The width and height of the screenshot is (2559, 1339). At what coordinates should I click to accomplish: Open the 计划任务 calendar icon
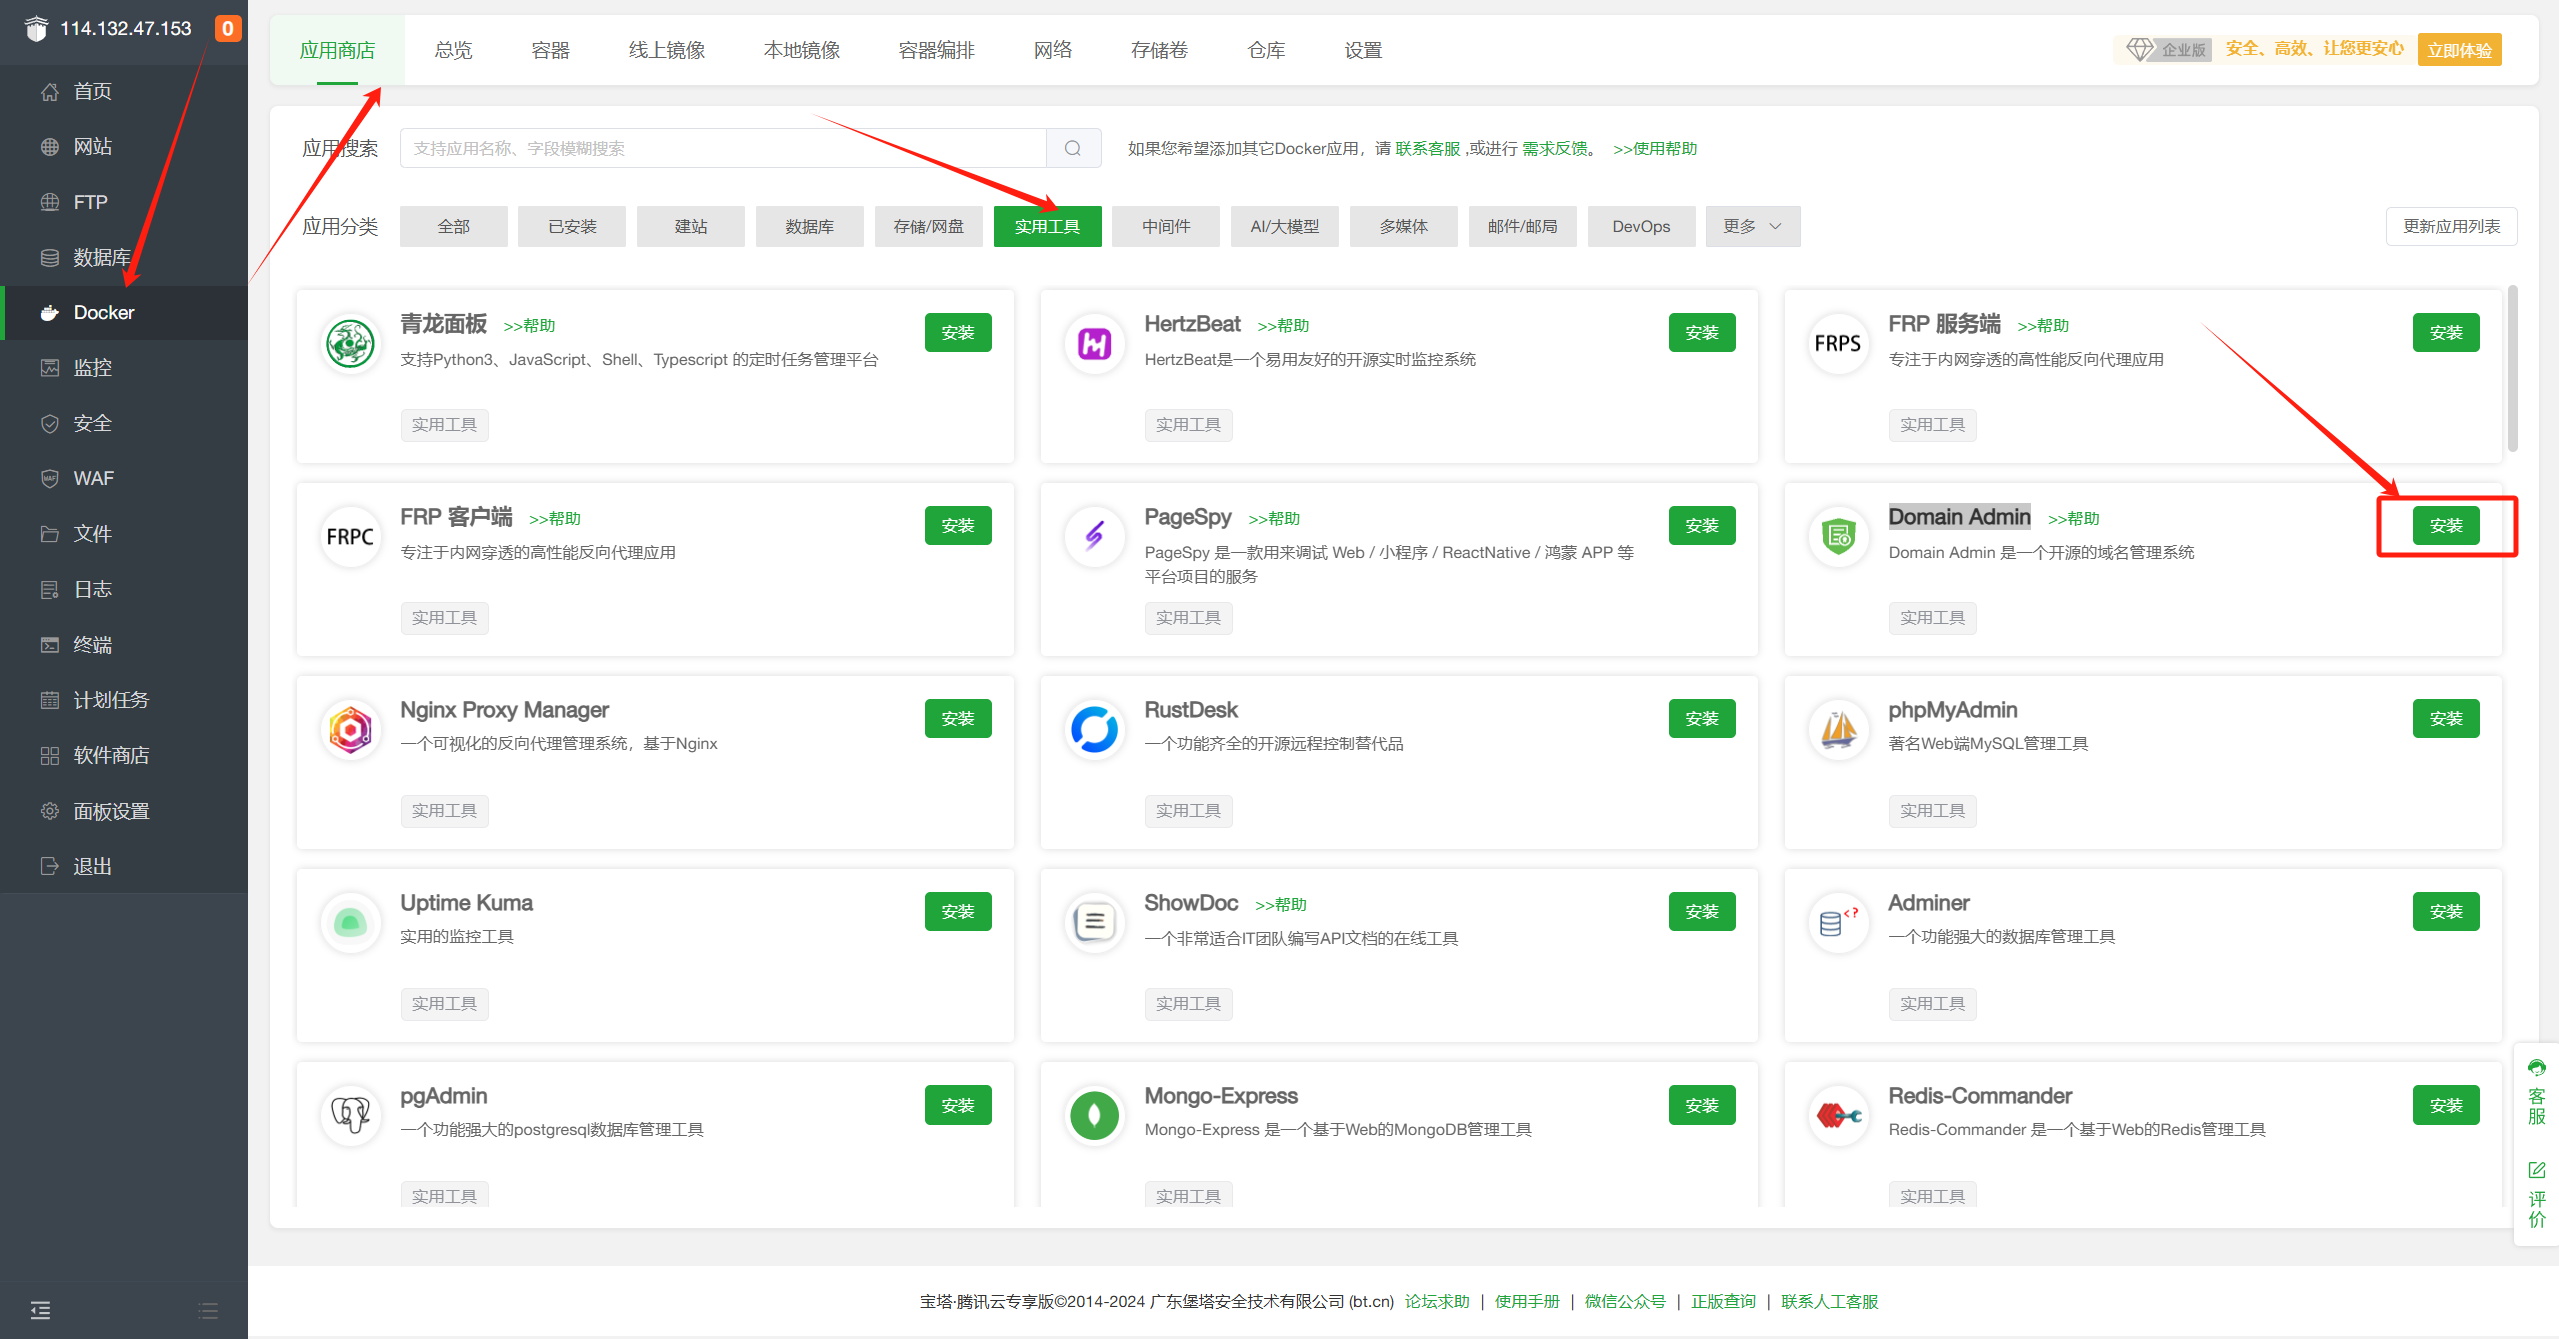pyautogui.click(x=50, y=700)
